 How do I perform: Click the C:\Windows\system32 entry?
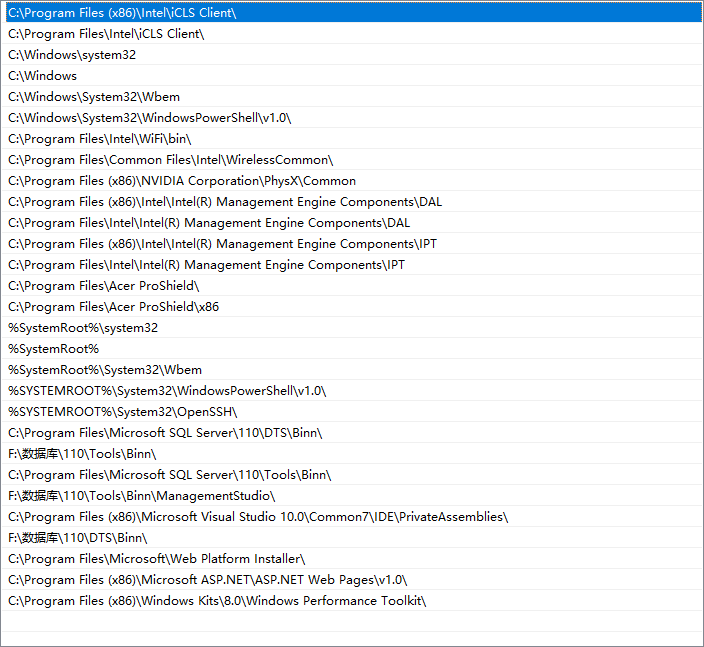352,55
